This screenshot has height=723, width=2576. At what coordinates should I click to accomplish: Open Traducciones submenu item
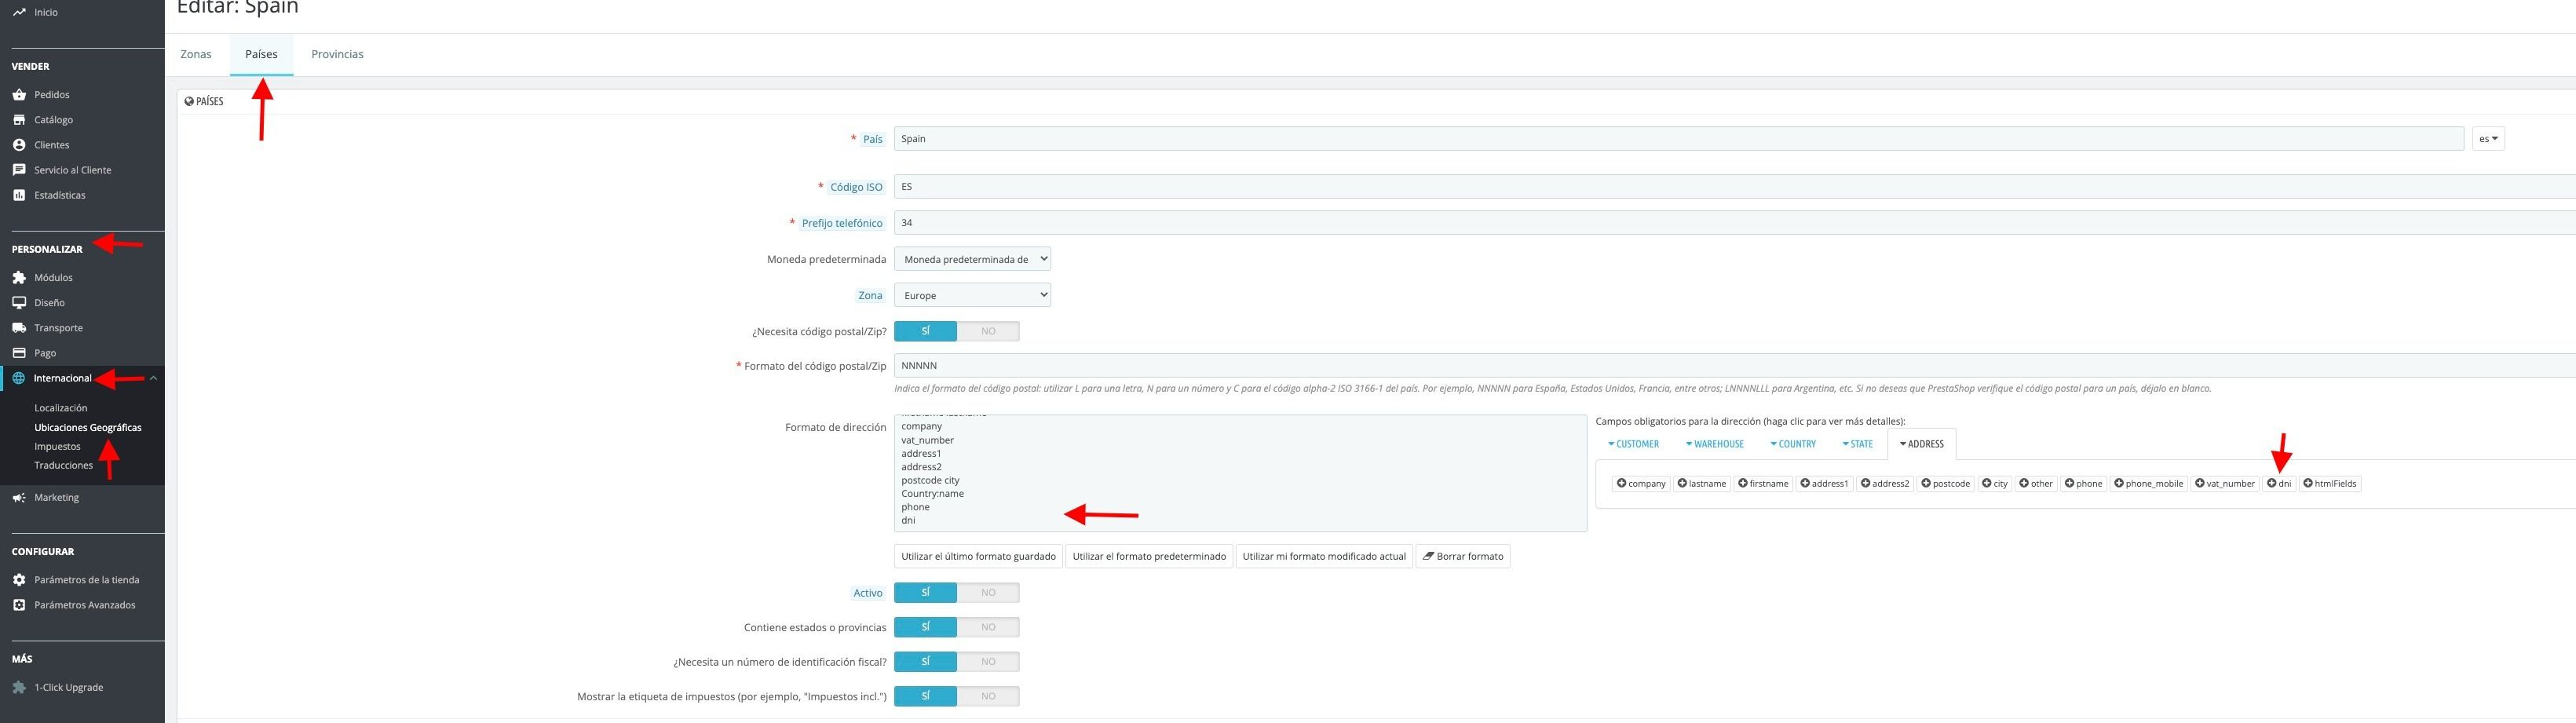point(63,466)
